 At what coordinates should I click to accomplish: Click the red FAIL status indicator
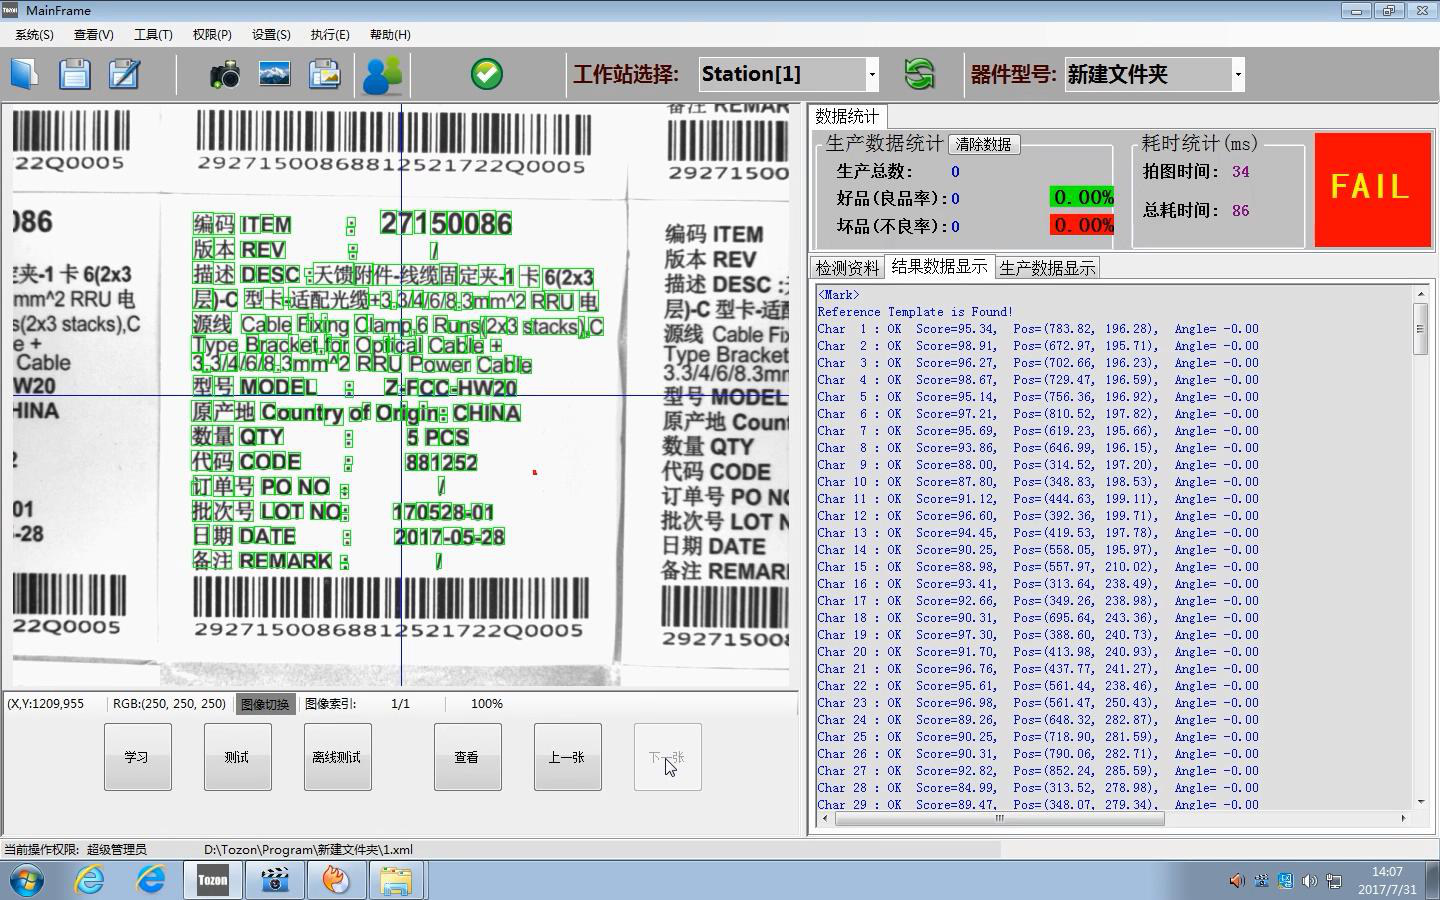pyautogui.click(x=1372, y=190)
